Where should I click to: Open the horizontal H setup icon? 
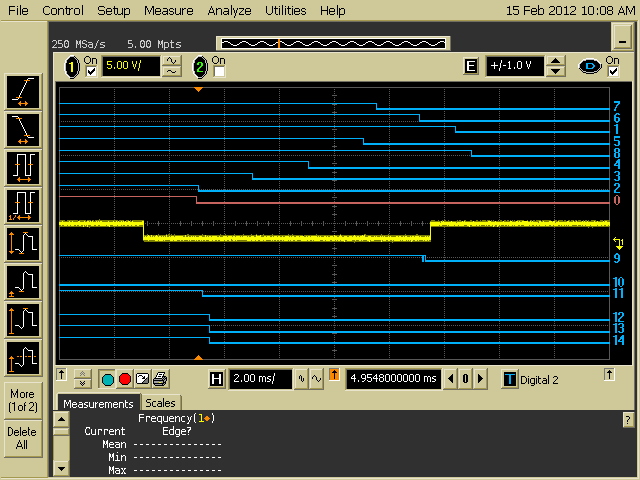point(216,379)
